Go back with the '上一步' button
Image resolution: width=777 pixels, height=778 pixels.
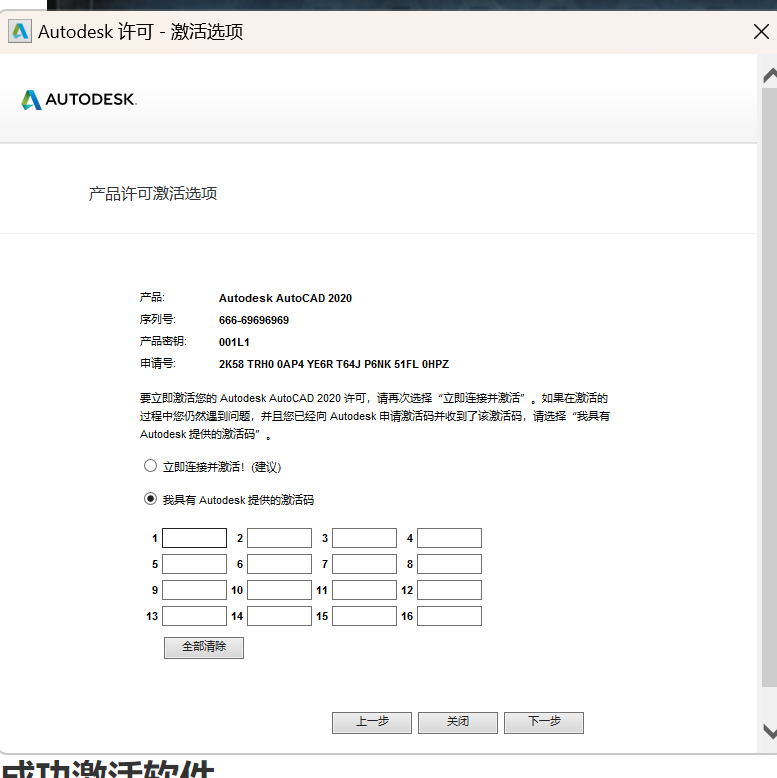372,722
